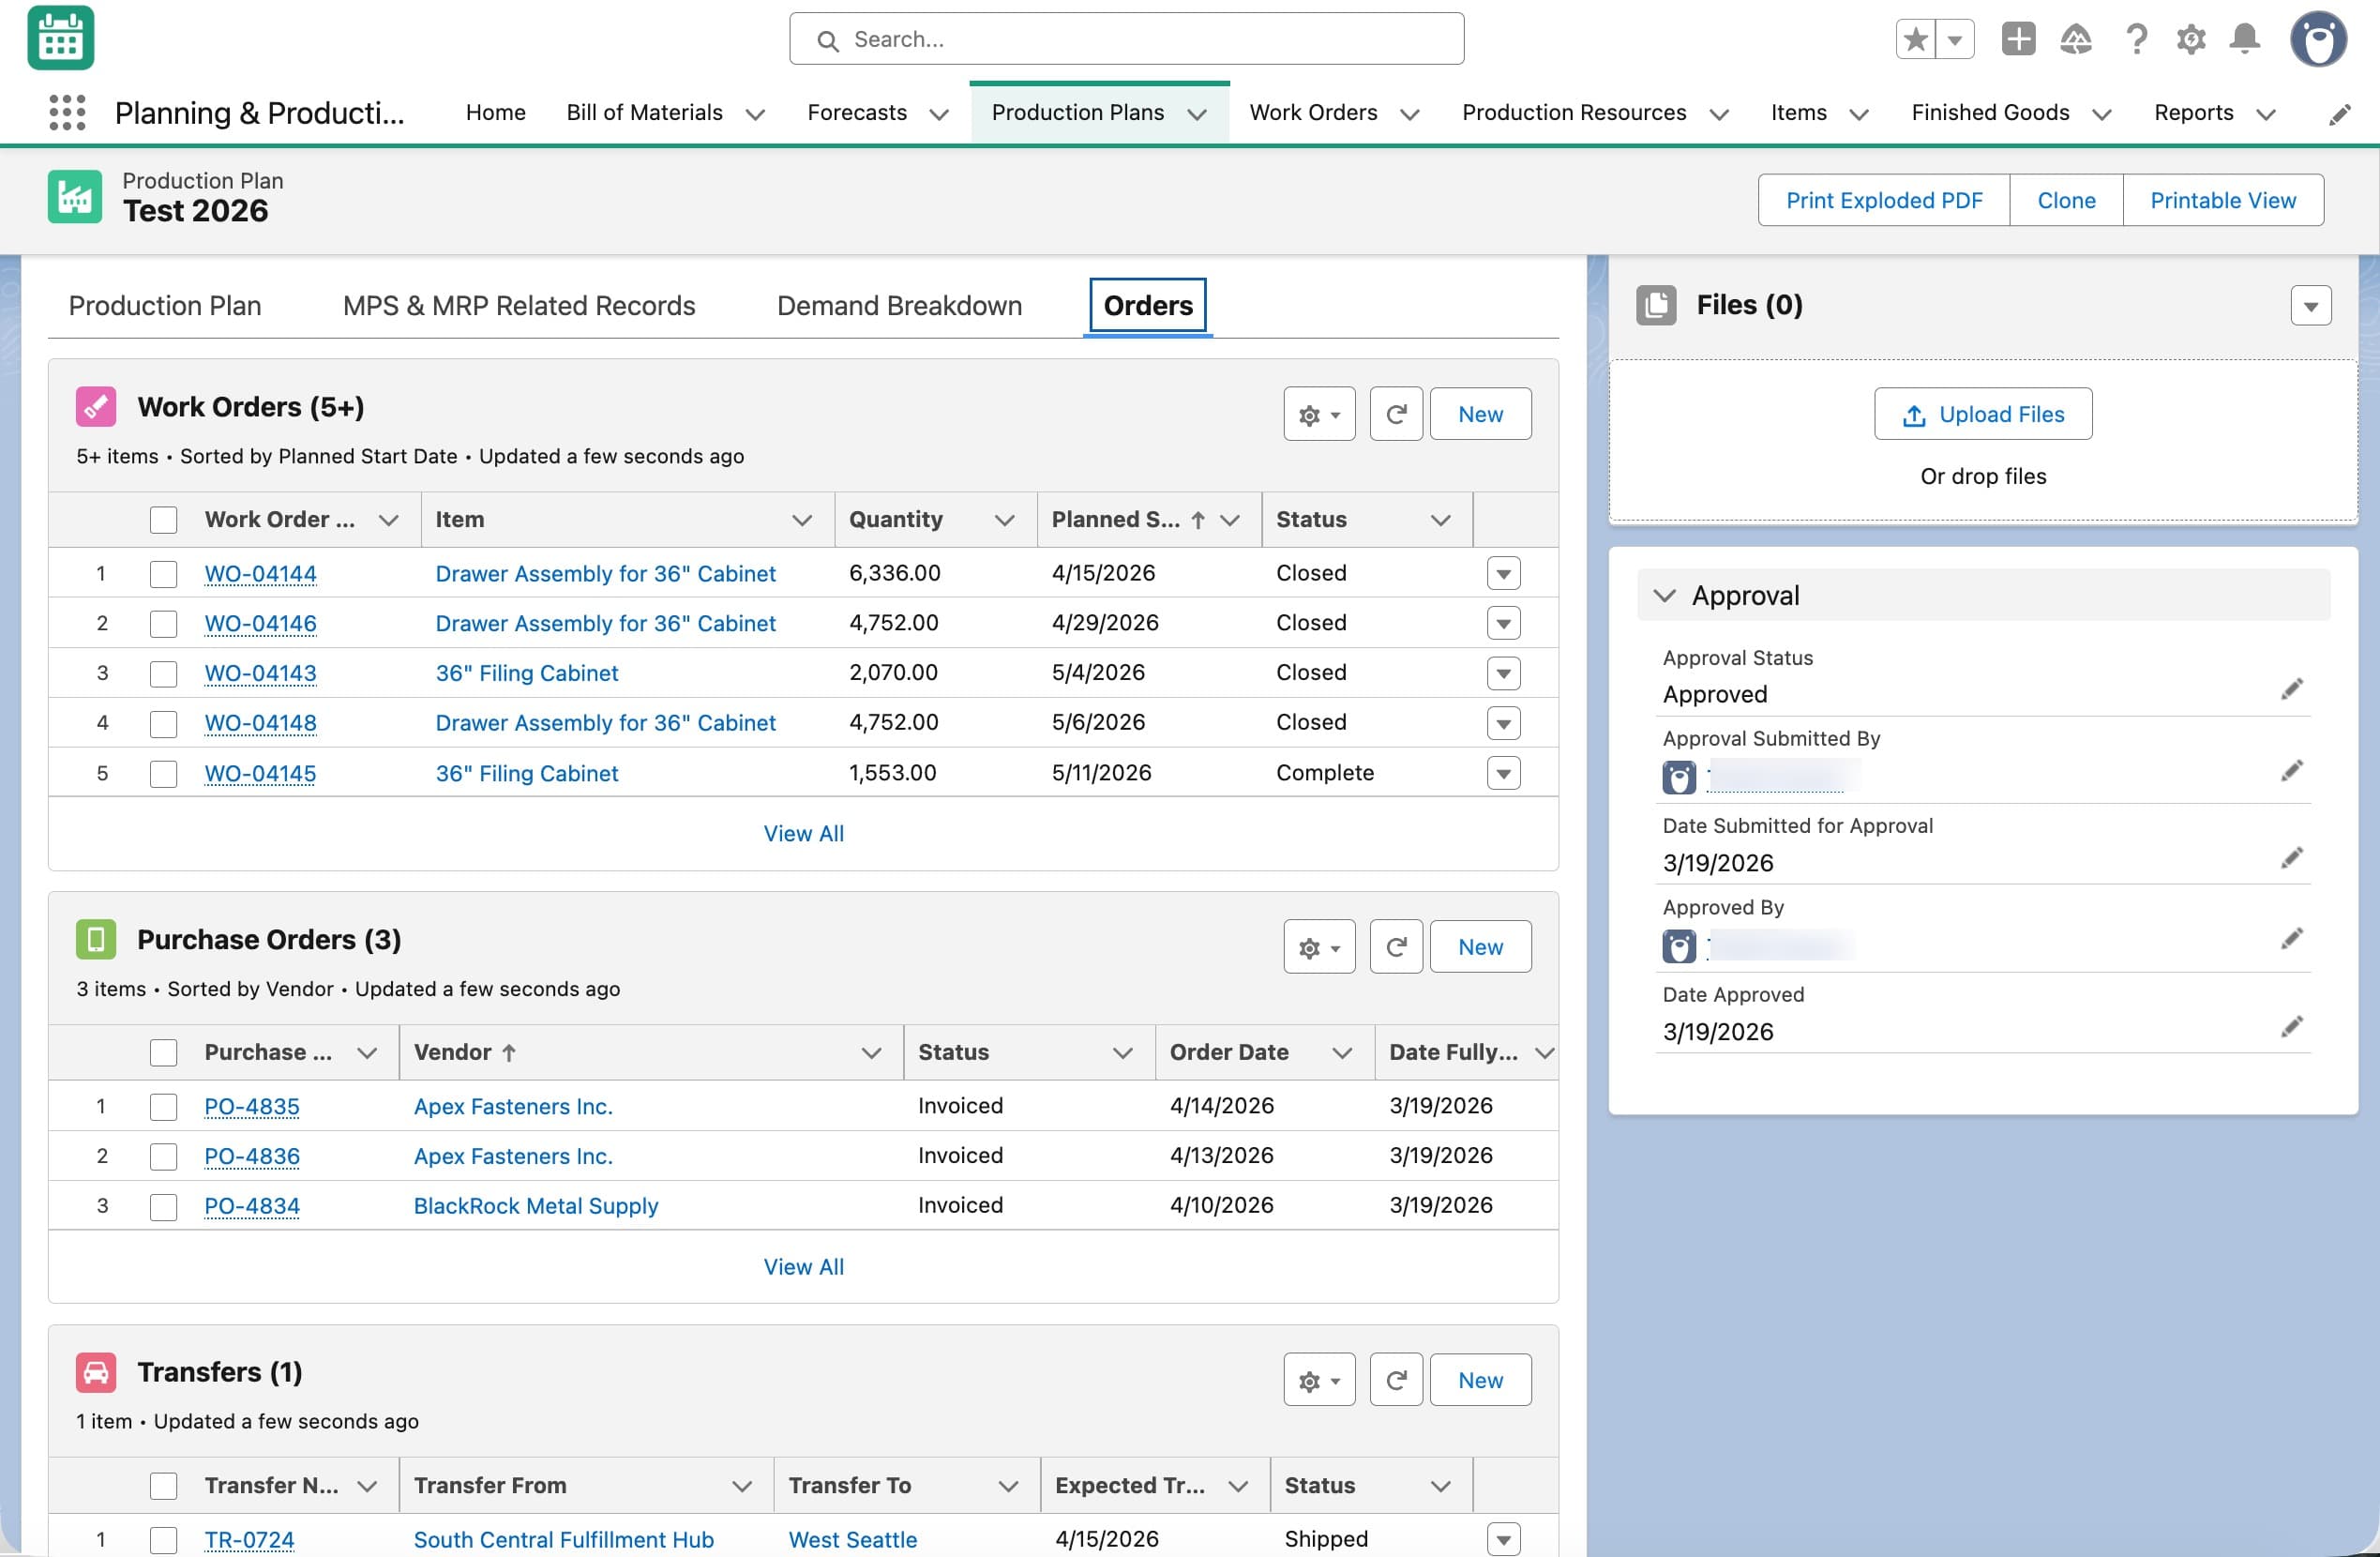Open the user profile avatar
Image resolution: width=2380 pixels, height=1557 pixels.
pyautogui.click(x=2318, y=39)
